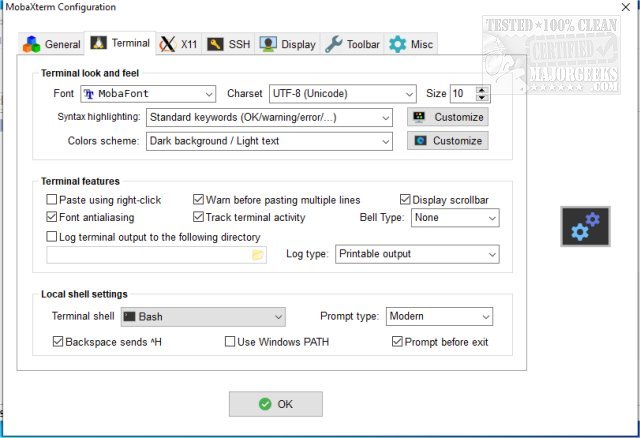This screenshot has width=640, height=438.
Task: Uncheck Prompt before exit
Action: pyautogui.click(x=397, y=342)
